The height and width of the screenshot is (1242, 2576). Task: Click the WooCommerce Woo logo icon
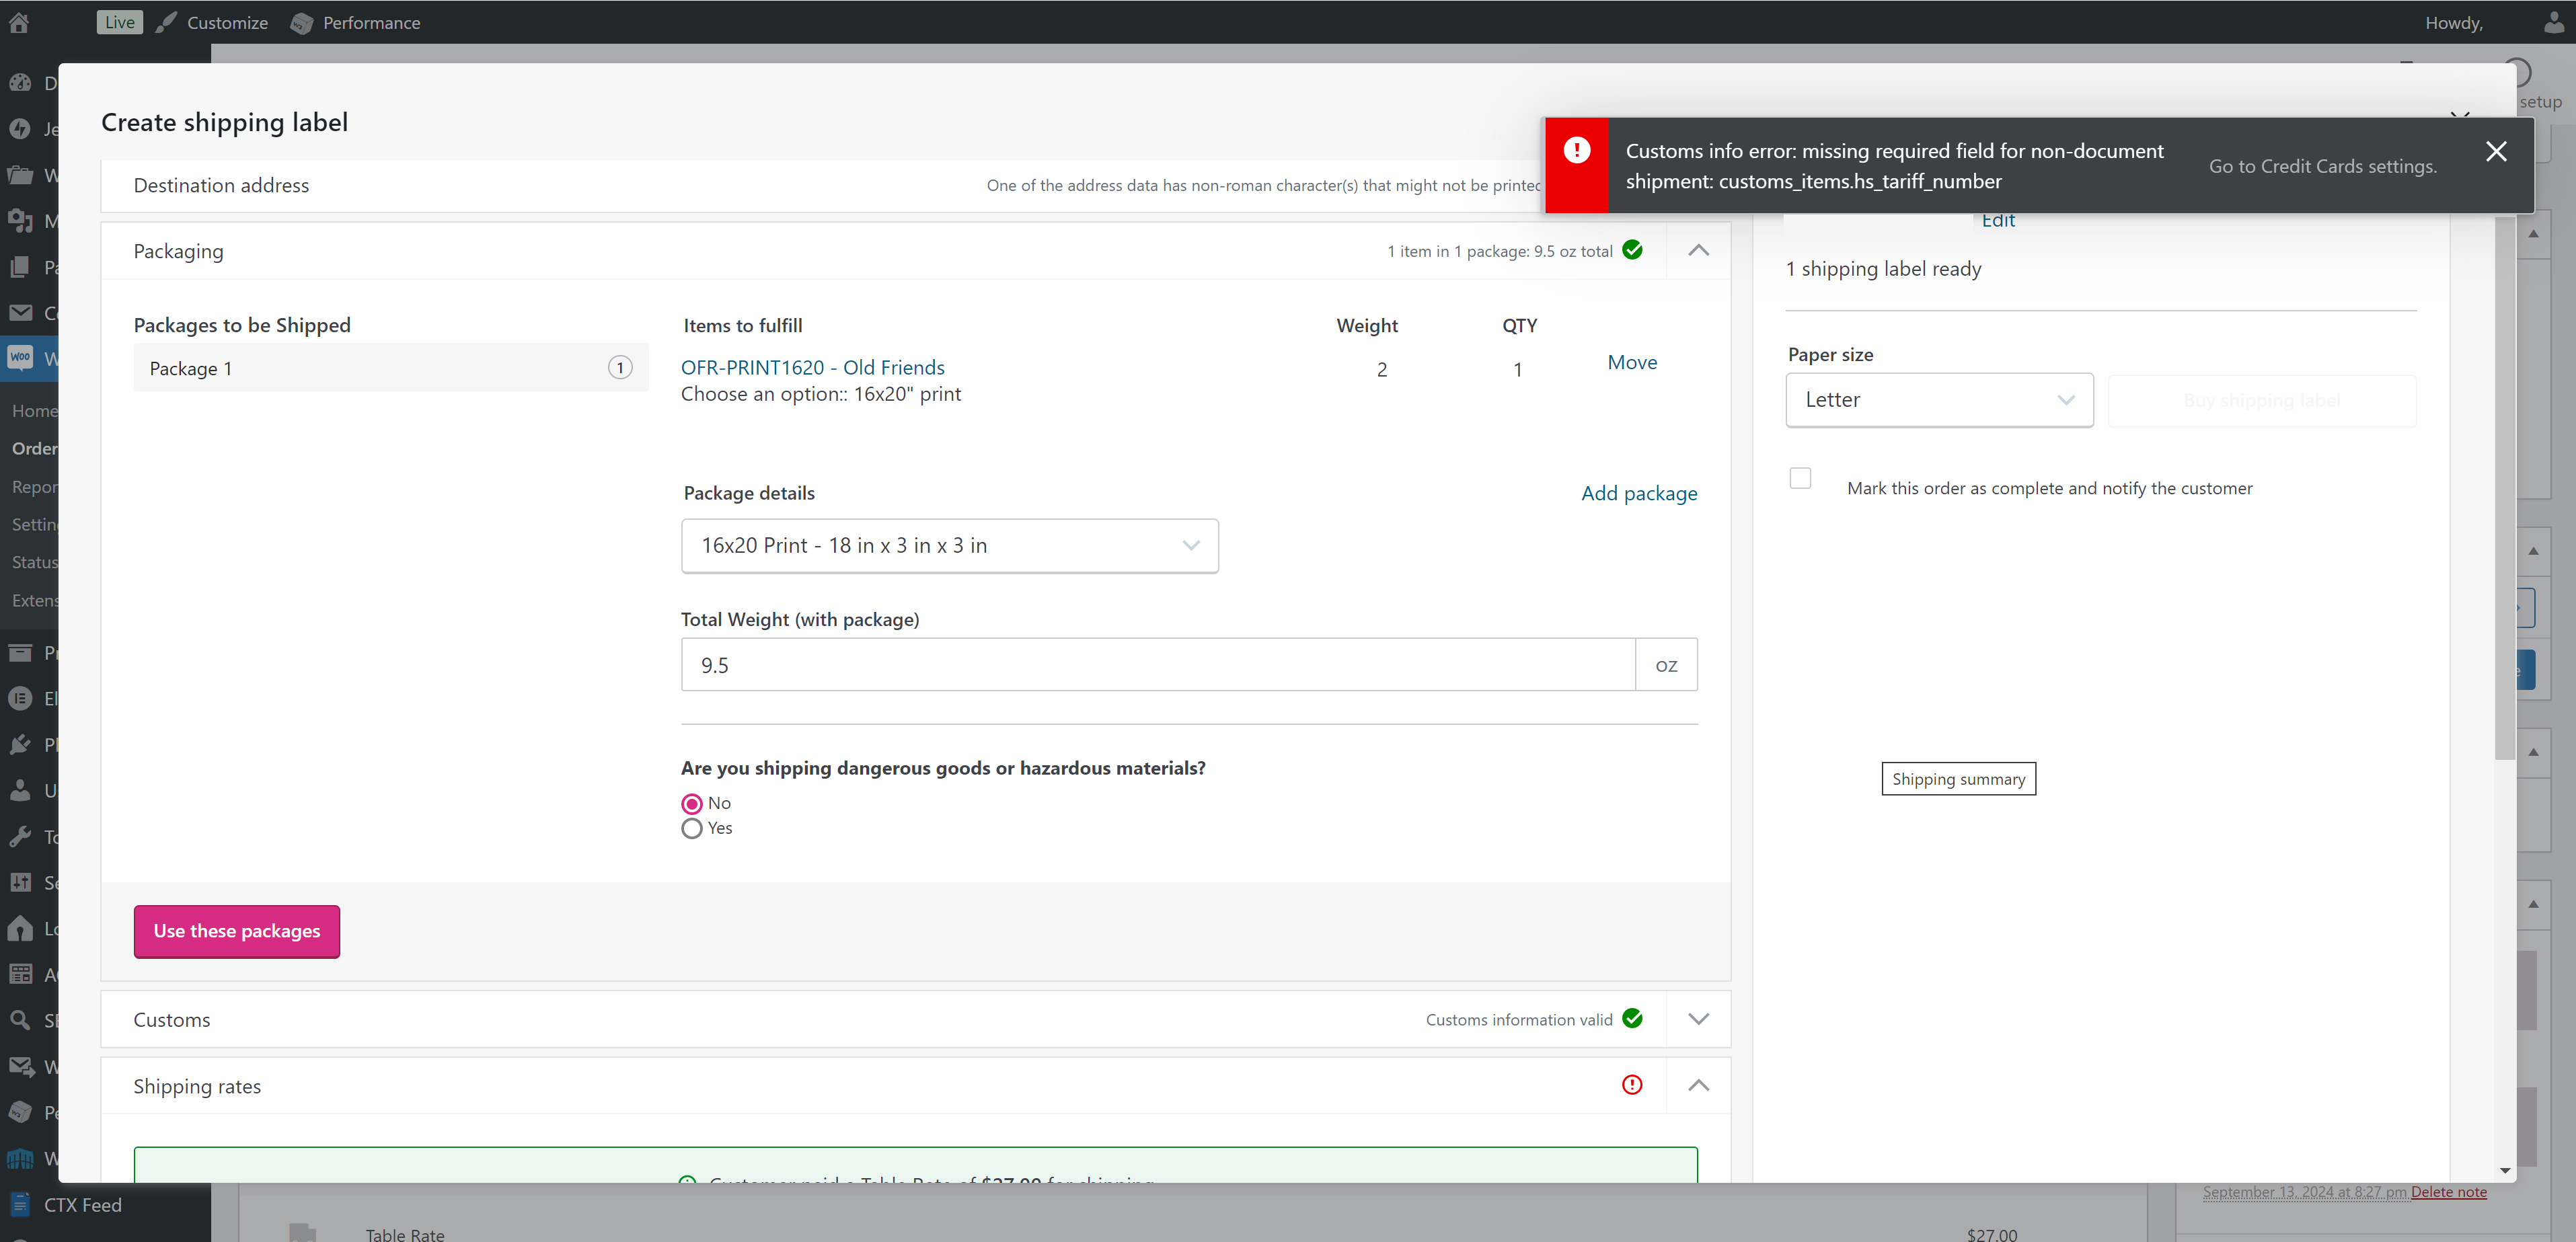(x=20, y=358)
